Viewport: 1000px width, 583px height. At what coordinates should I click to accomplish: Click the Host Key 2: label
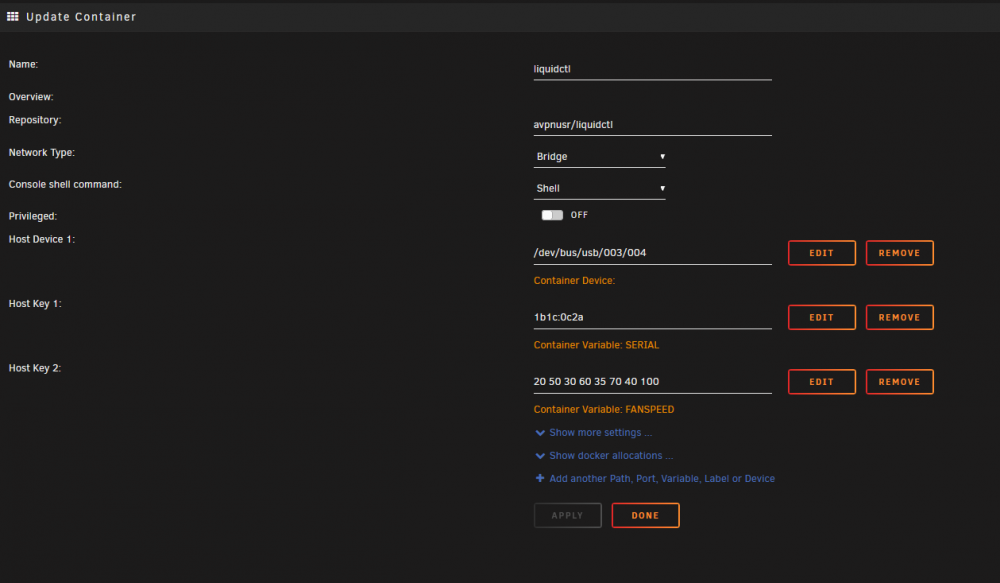tap(34, 368)
